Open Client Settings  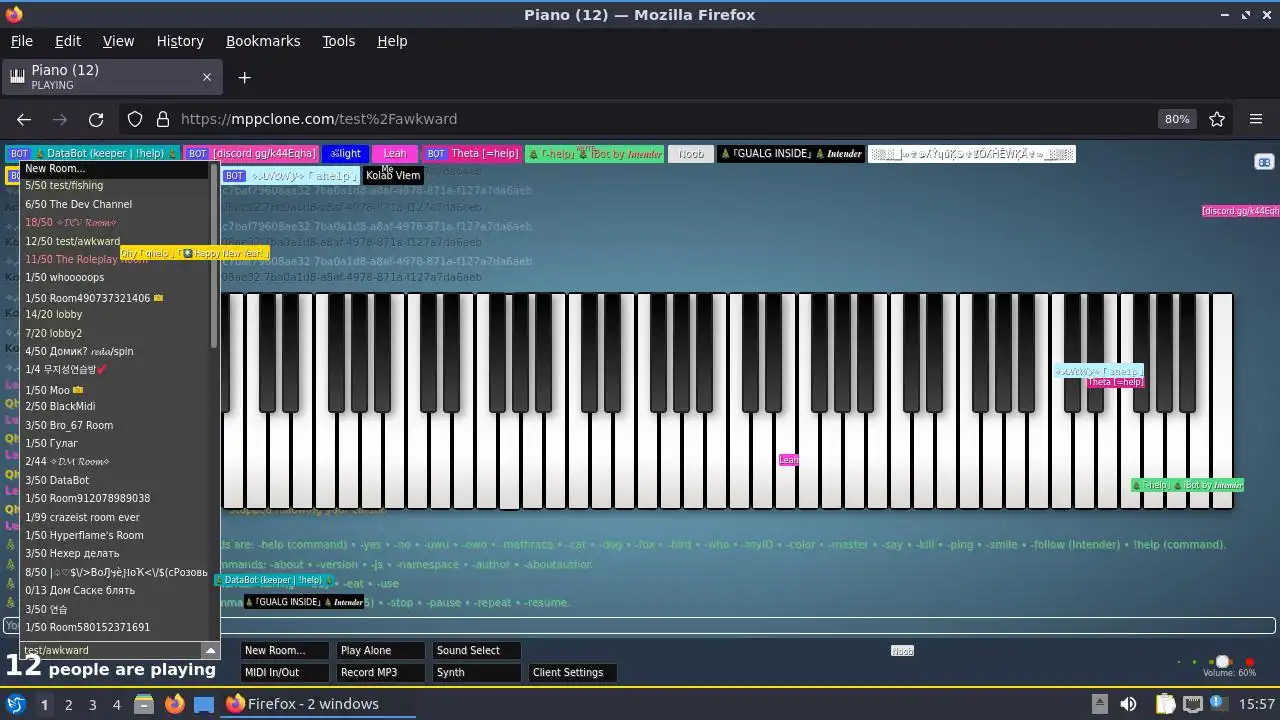click(x=573, y=672)
